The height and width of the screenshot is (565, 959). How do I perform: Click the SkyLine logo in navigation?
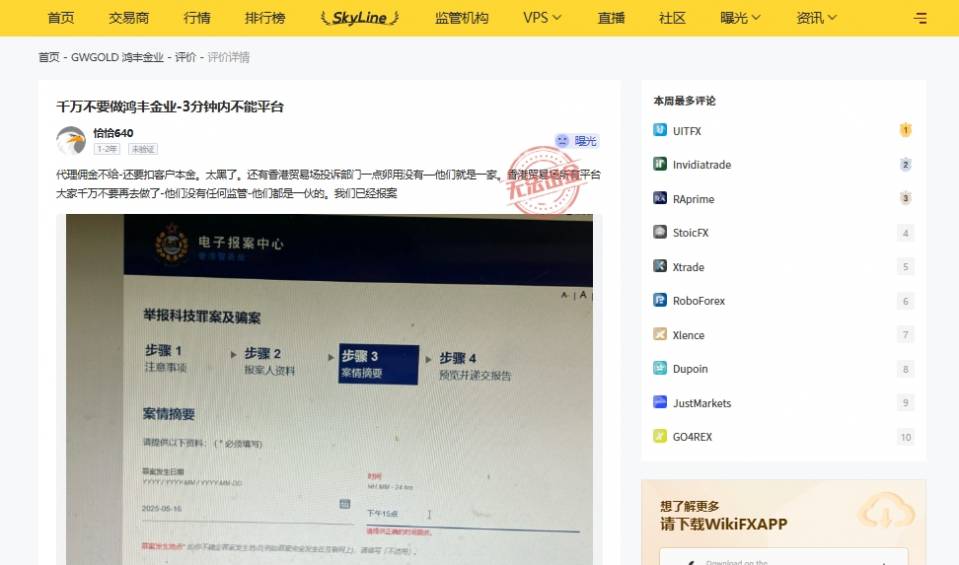360,18
